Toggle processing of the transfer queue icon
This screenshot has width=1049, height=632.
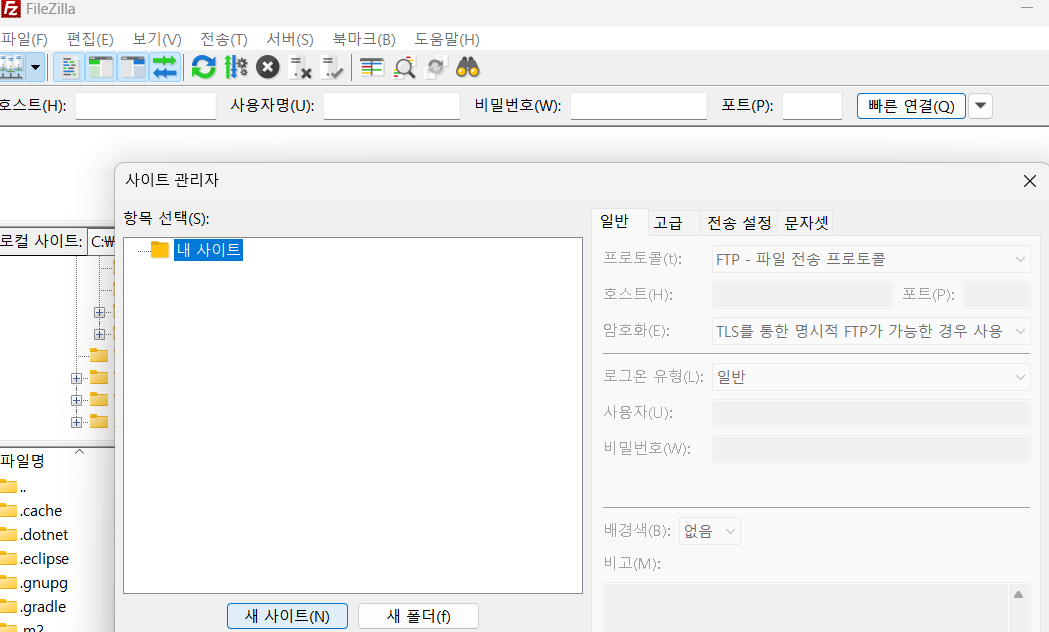235,68
